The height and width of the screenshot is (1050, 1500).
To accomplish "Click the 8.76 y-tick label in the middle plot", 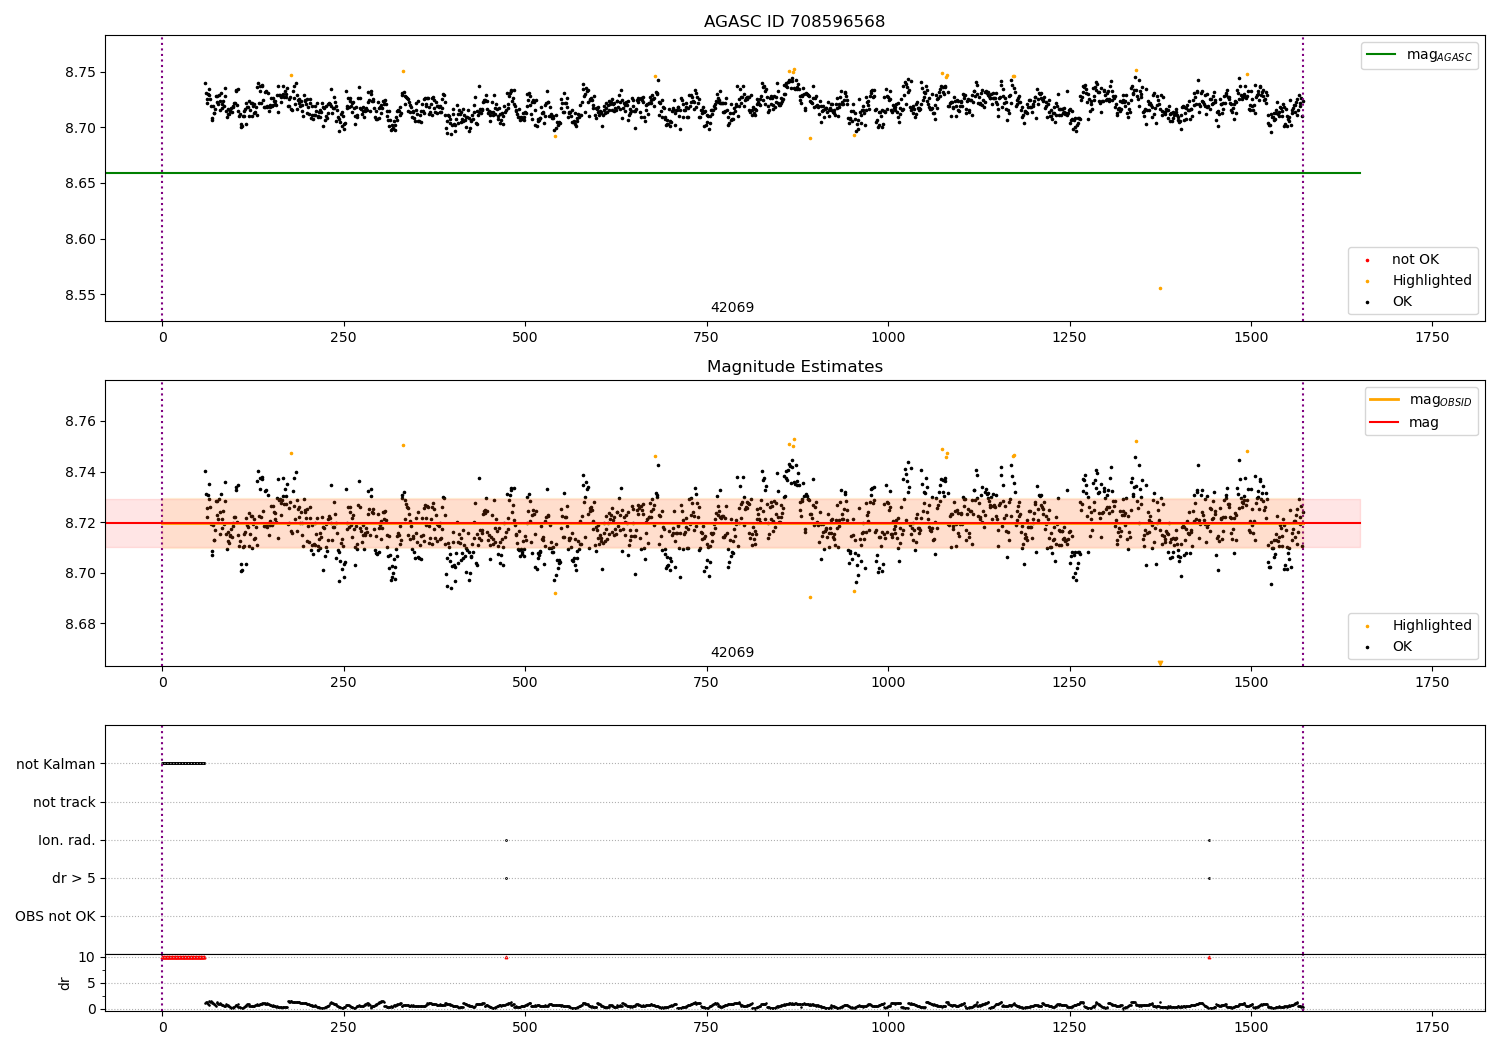I will pos(80,421).
